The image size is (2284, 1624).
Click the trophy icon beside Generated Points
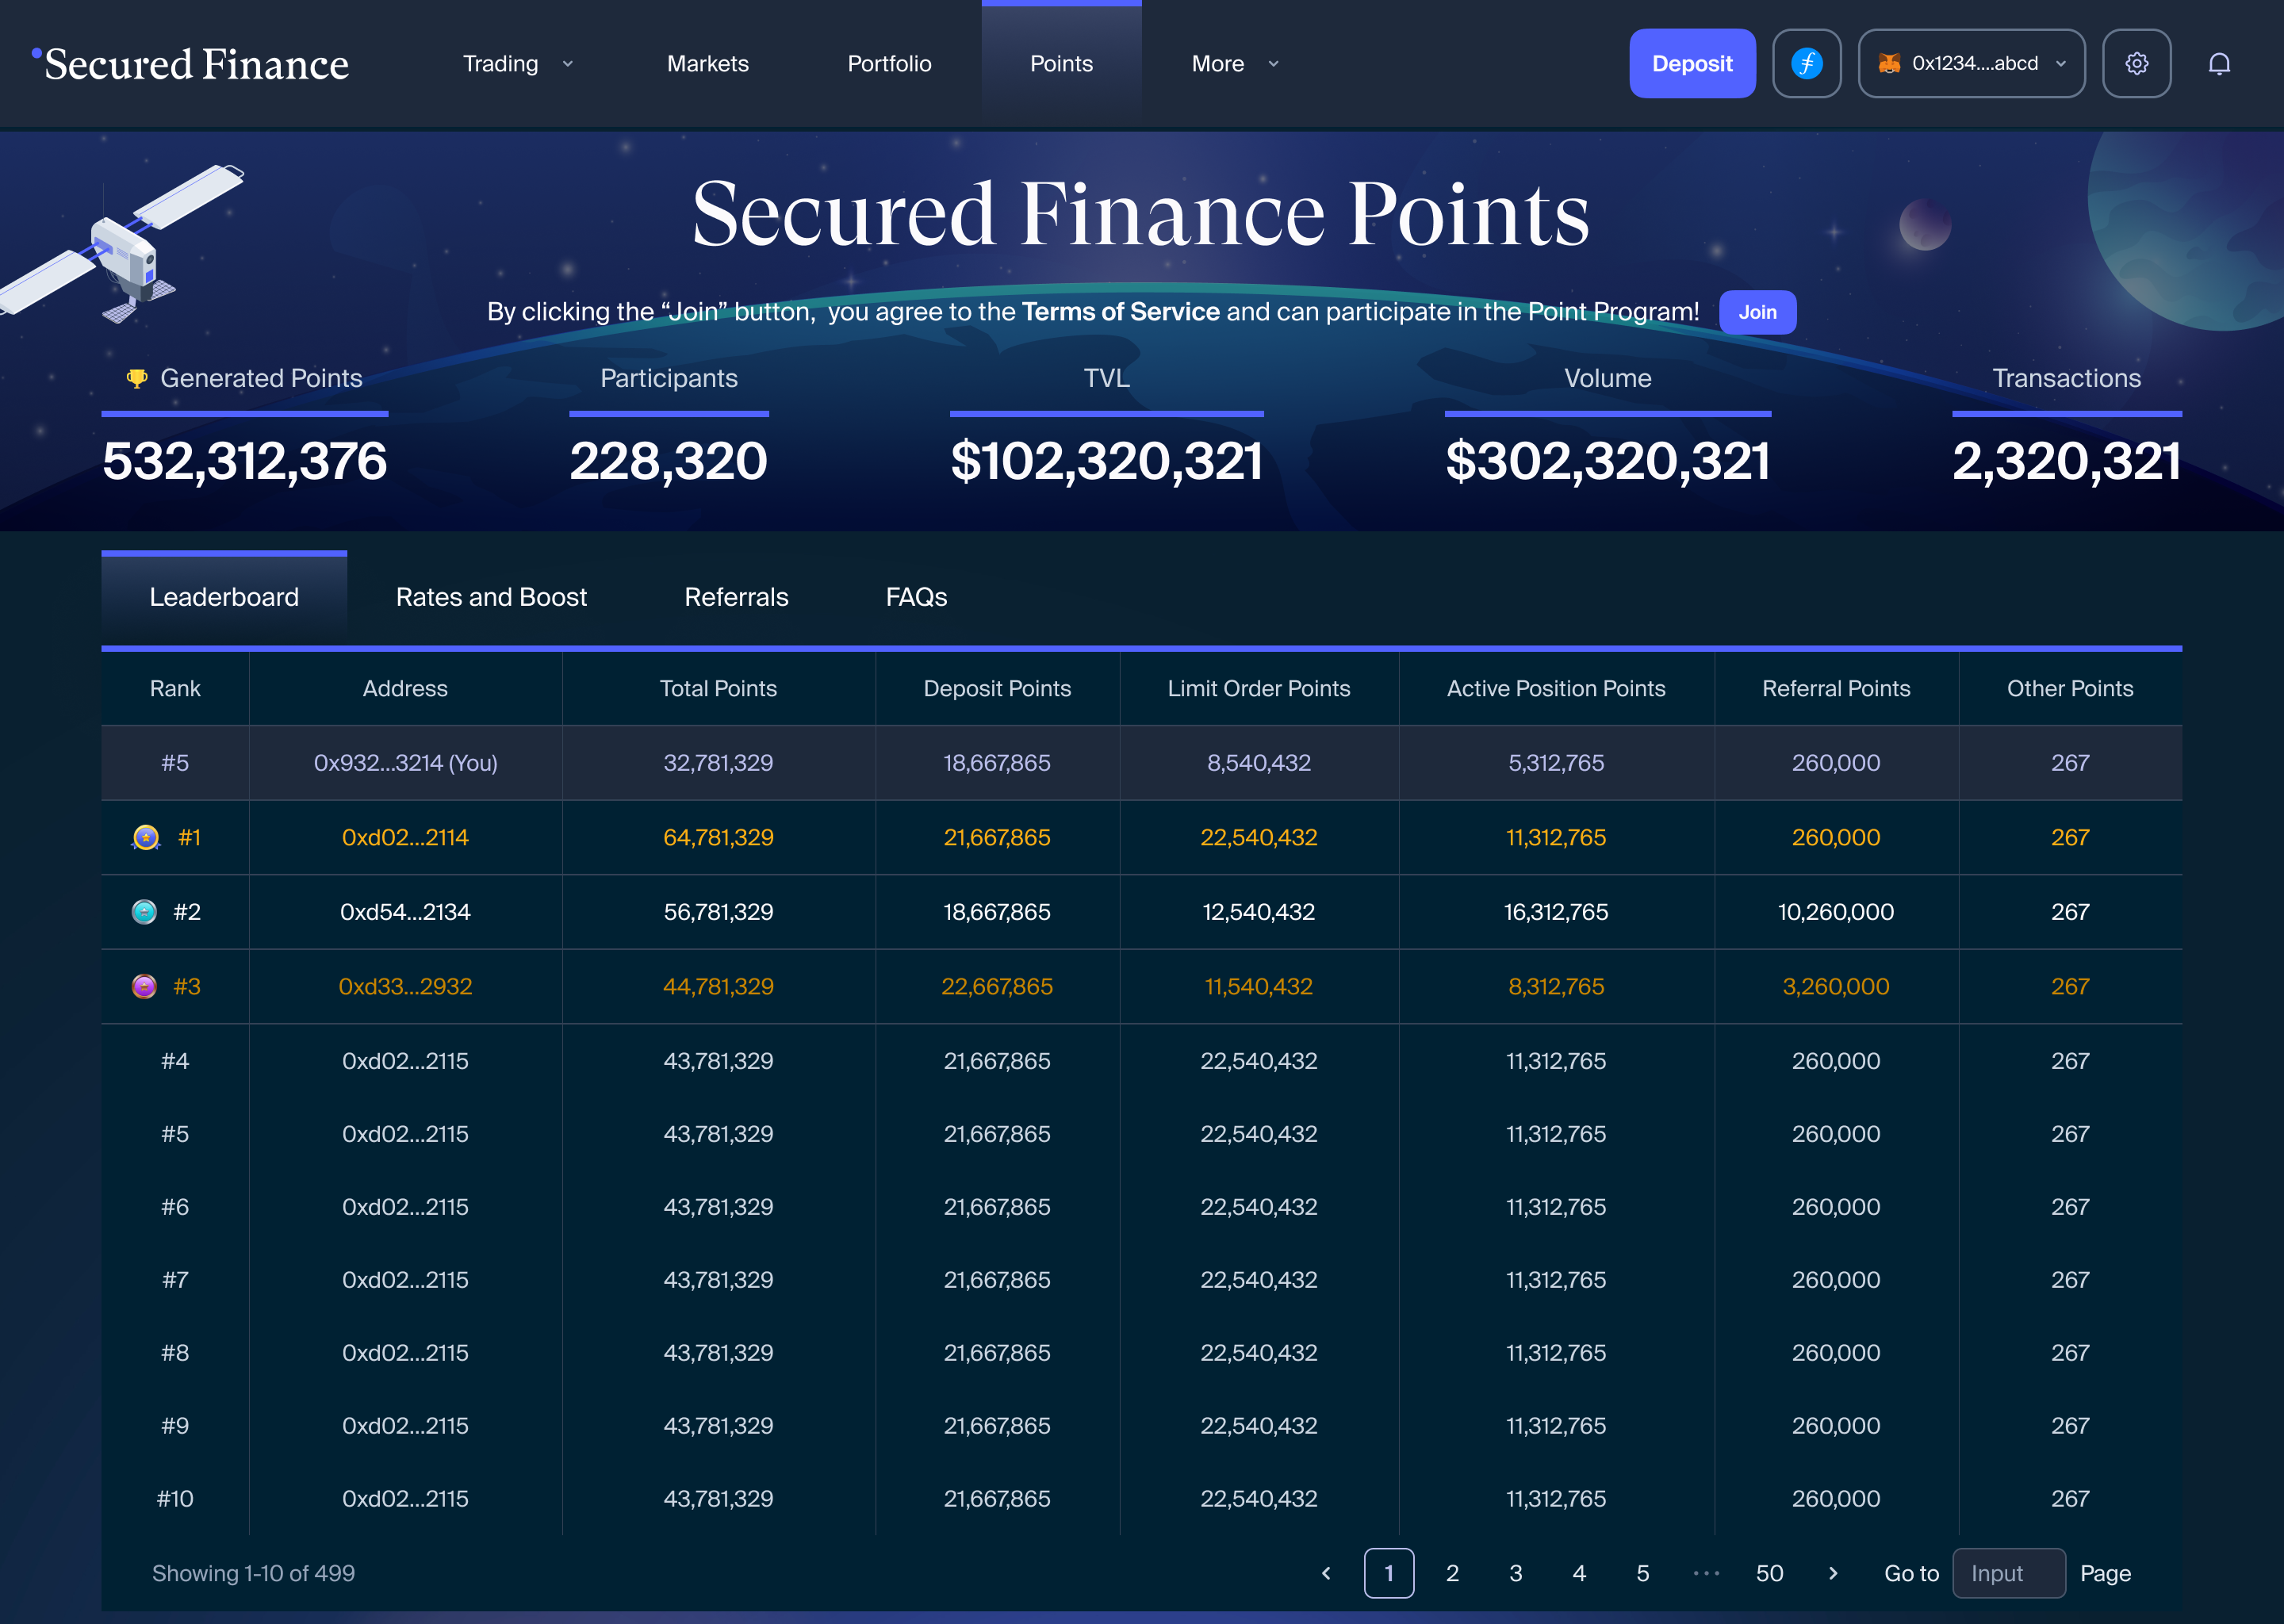click(137, 378)
